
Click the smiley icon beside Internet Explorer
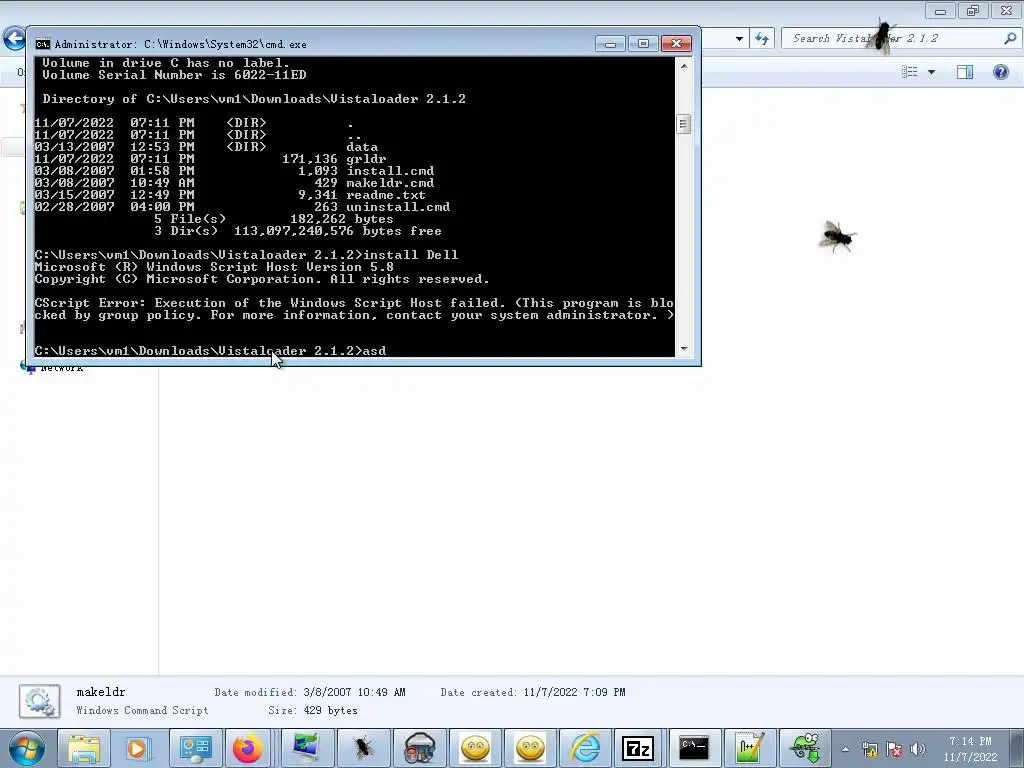(x=530, y=748)
